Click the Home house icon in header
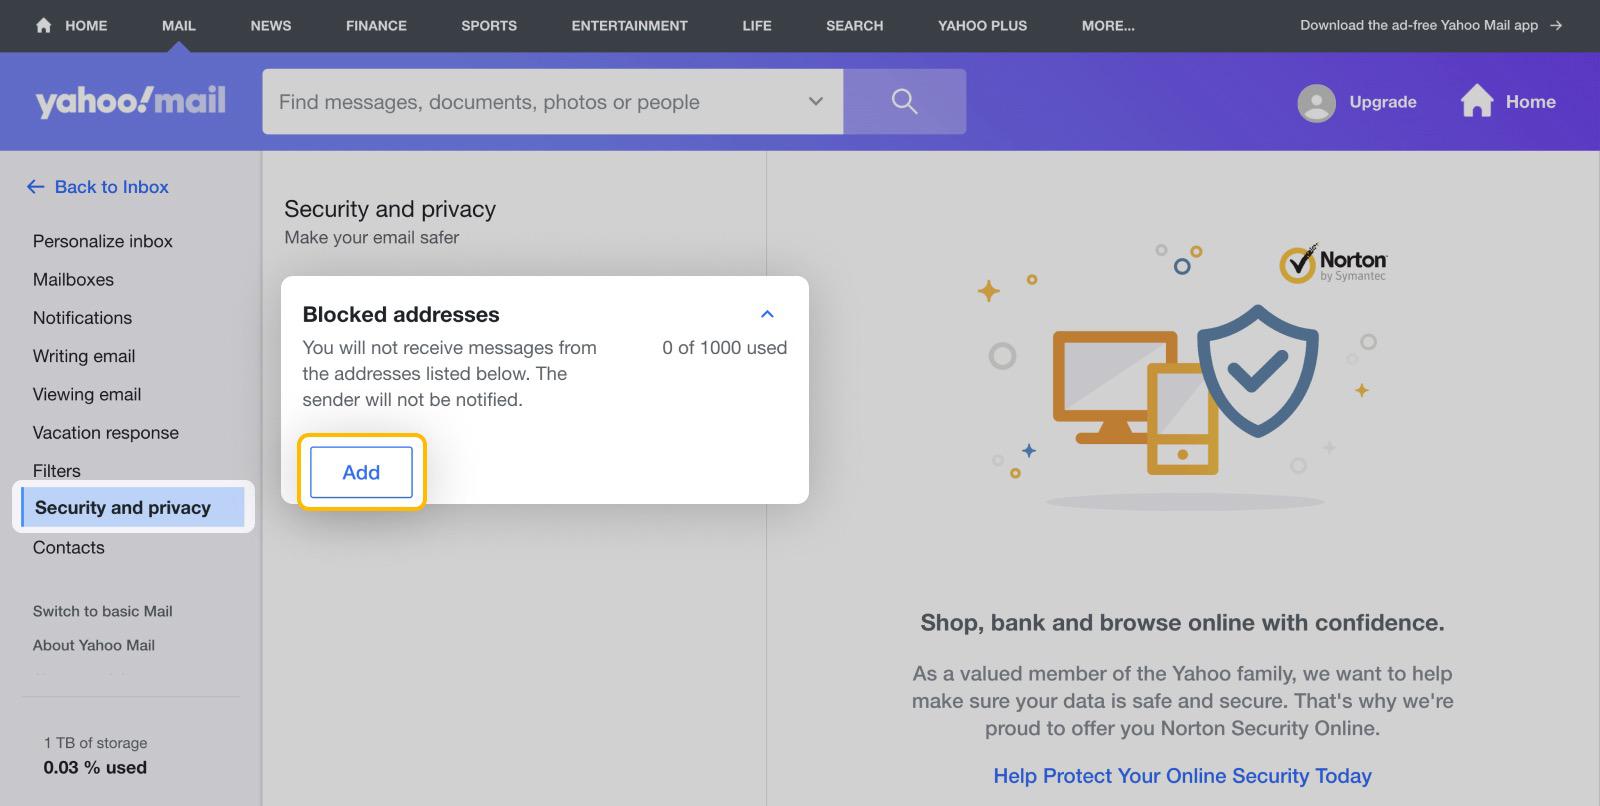 (1476, 101)
